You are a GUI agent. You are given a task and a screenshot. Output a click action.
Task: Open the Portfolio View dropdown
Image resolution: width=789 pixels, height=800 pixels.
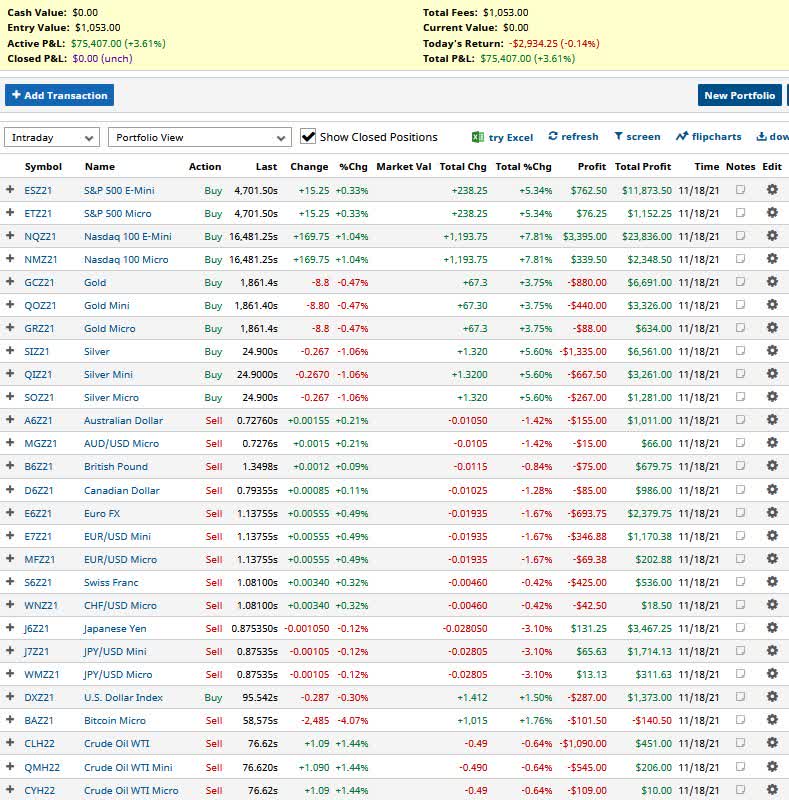(x=198, y=138)
